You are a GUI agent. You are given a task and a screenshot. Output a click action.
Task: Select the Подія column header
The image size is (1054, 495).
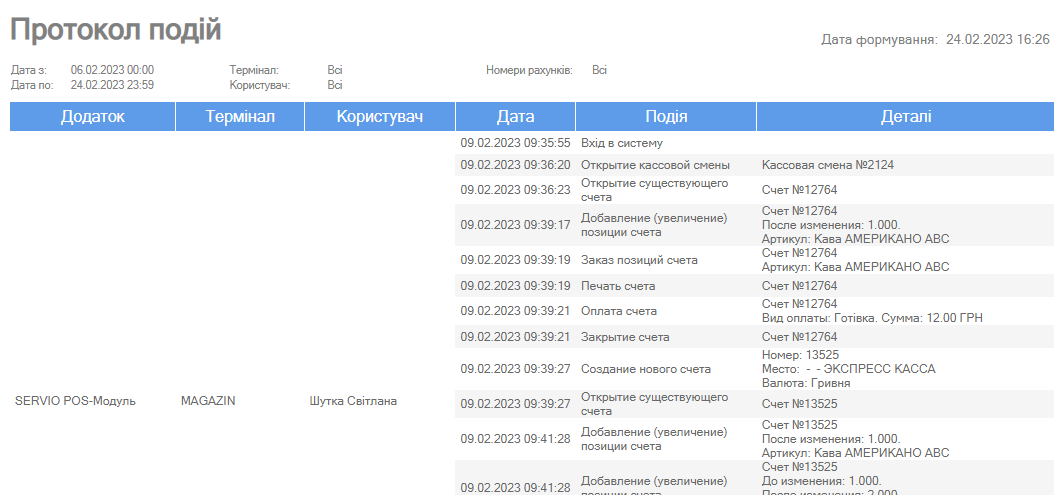[666, 117]
